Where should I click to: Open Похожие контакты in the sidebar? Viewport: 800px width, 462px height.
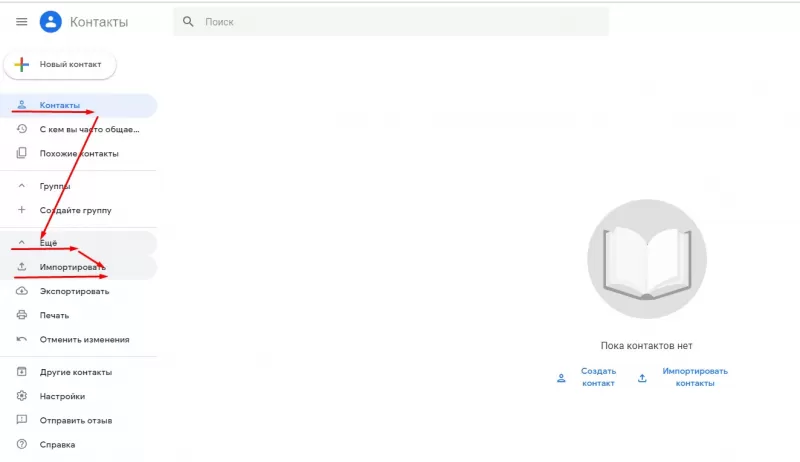tap(79, 153)
